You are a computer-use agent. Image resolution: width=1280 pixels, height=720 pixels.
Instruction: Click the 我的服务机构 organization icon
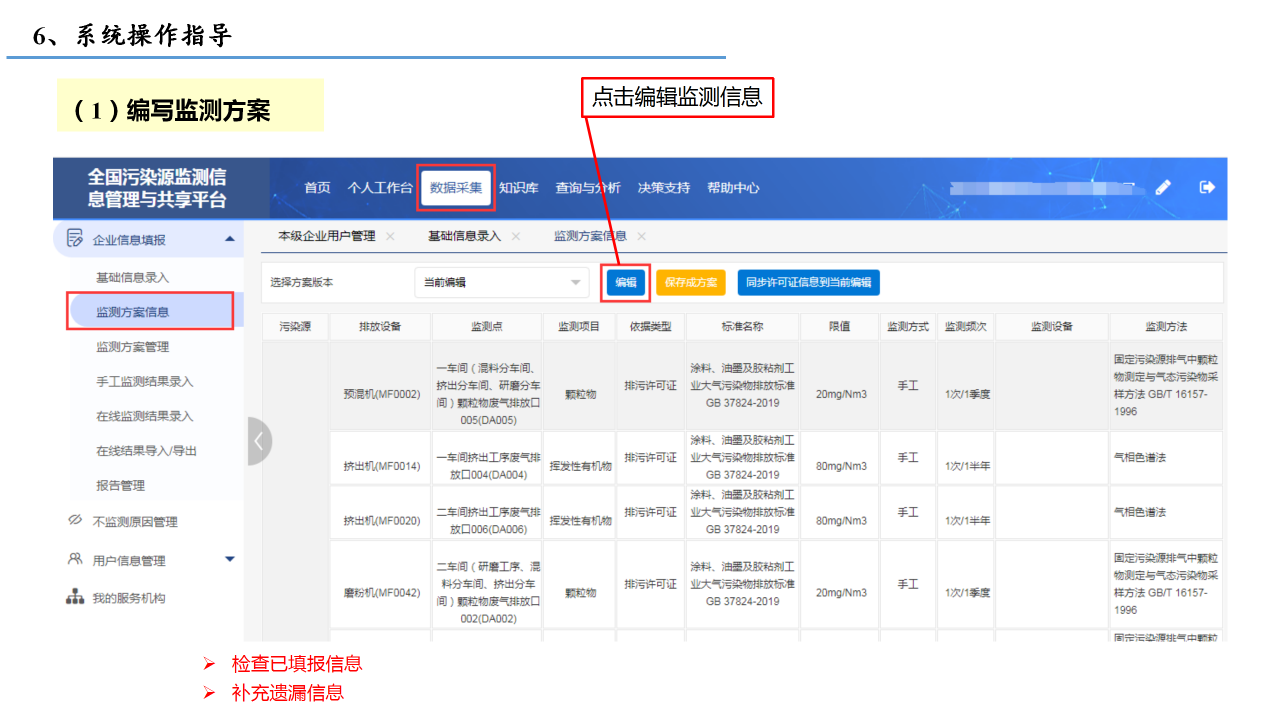[x=74, y=598]
